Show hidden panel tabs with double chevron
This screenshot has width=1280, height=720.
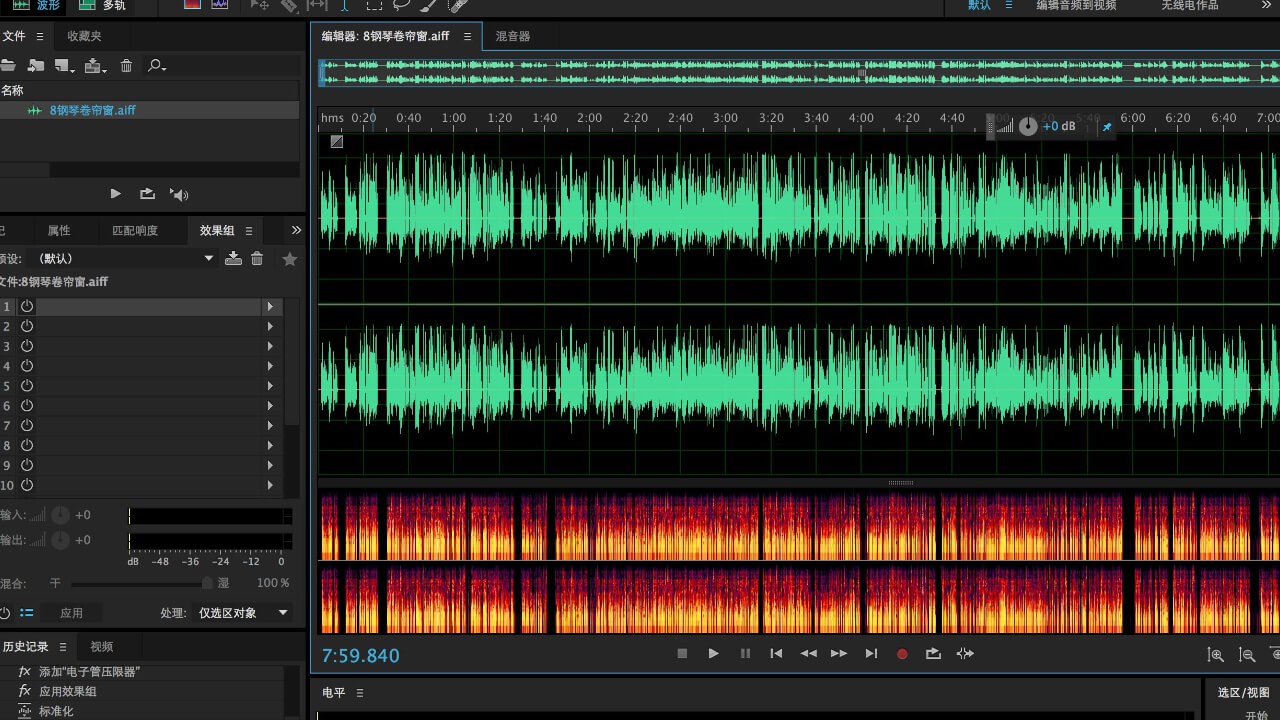click(x=296, y=230)
